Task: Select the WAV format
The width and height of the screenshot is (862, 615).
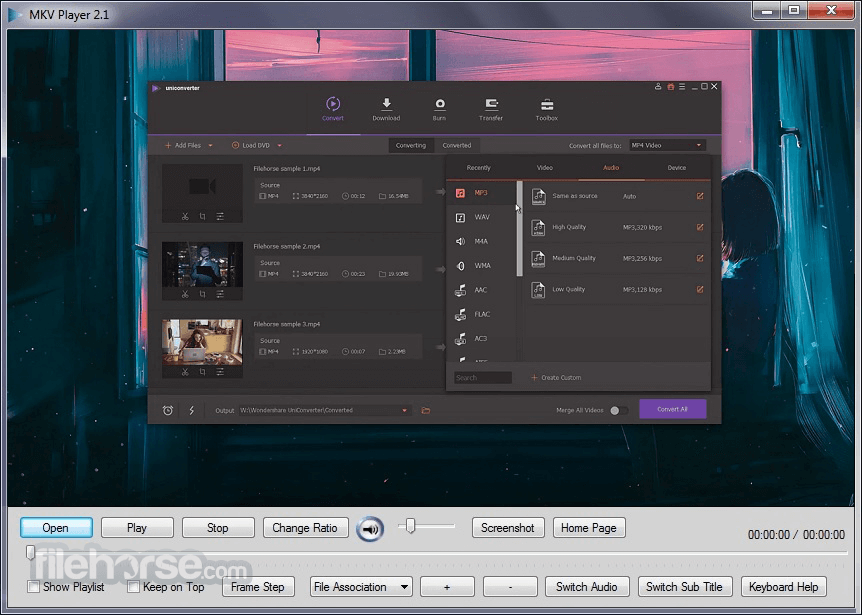Action: [x=480, y=217]
